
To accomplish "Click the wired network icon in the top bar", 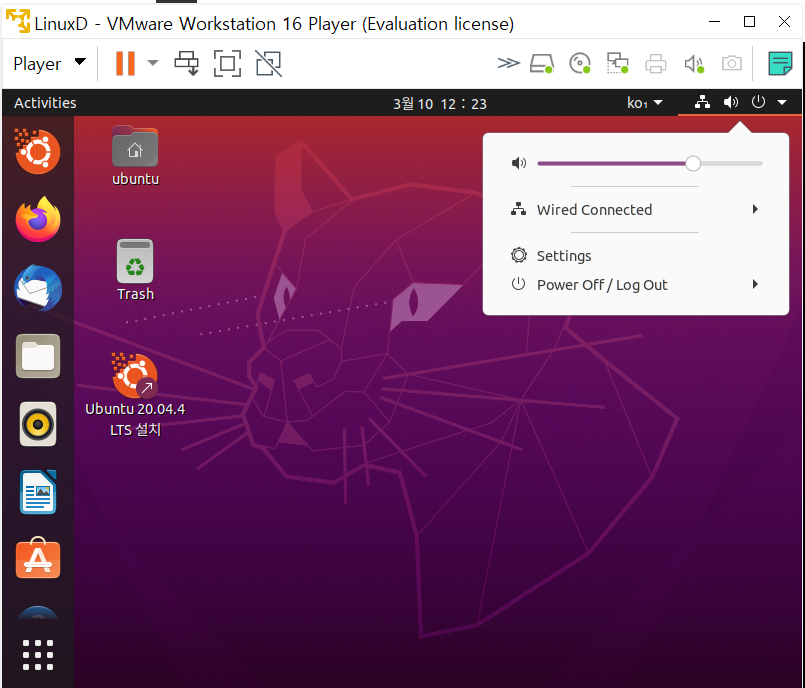I will [702, 102].
